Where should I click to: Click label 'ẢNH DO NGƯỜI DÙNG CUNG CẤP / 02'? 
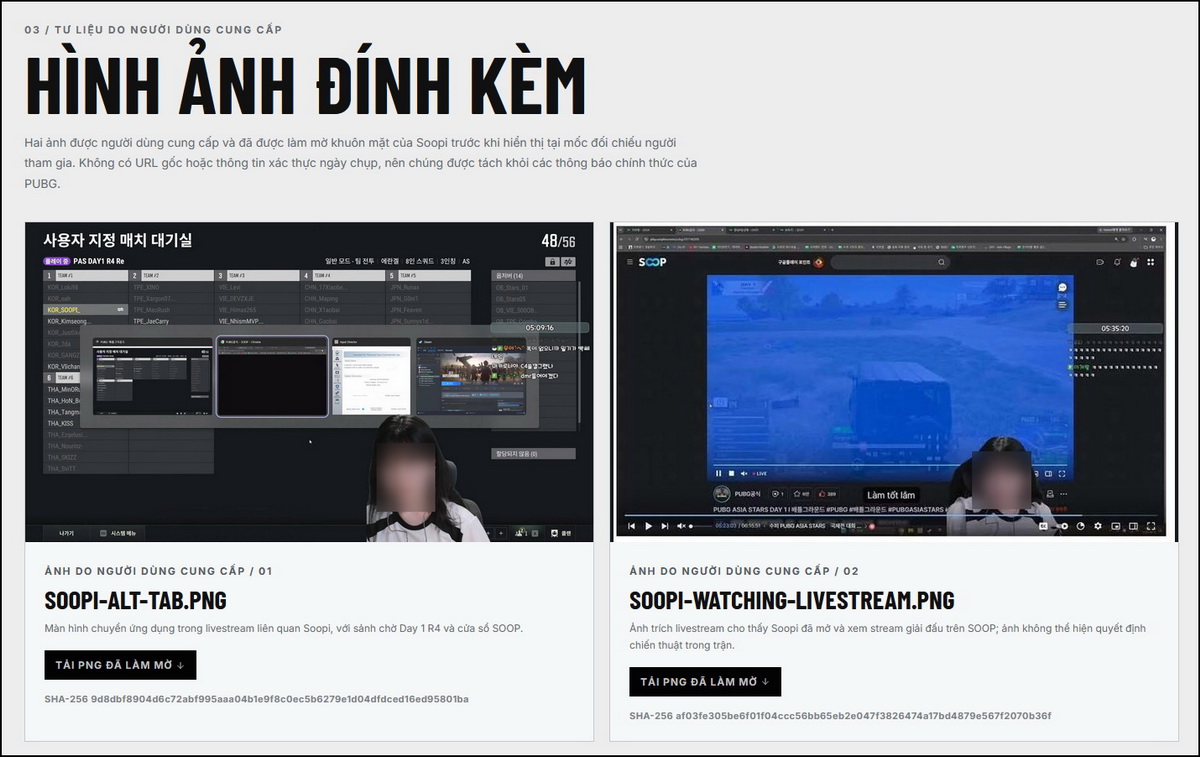tap(744, 571)
